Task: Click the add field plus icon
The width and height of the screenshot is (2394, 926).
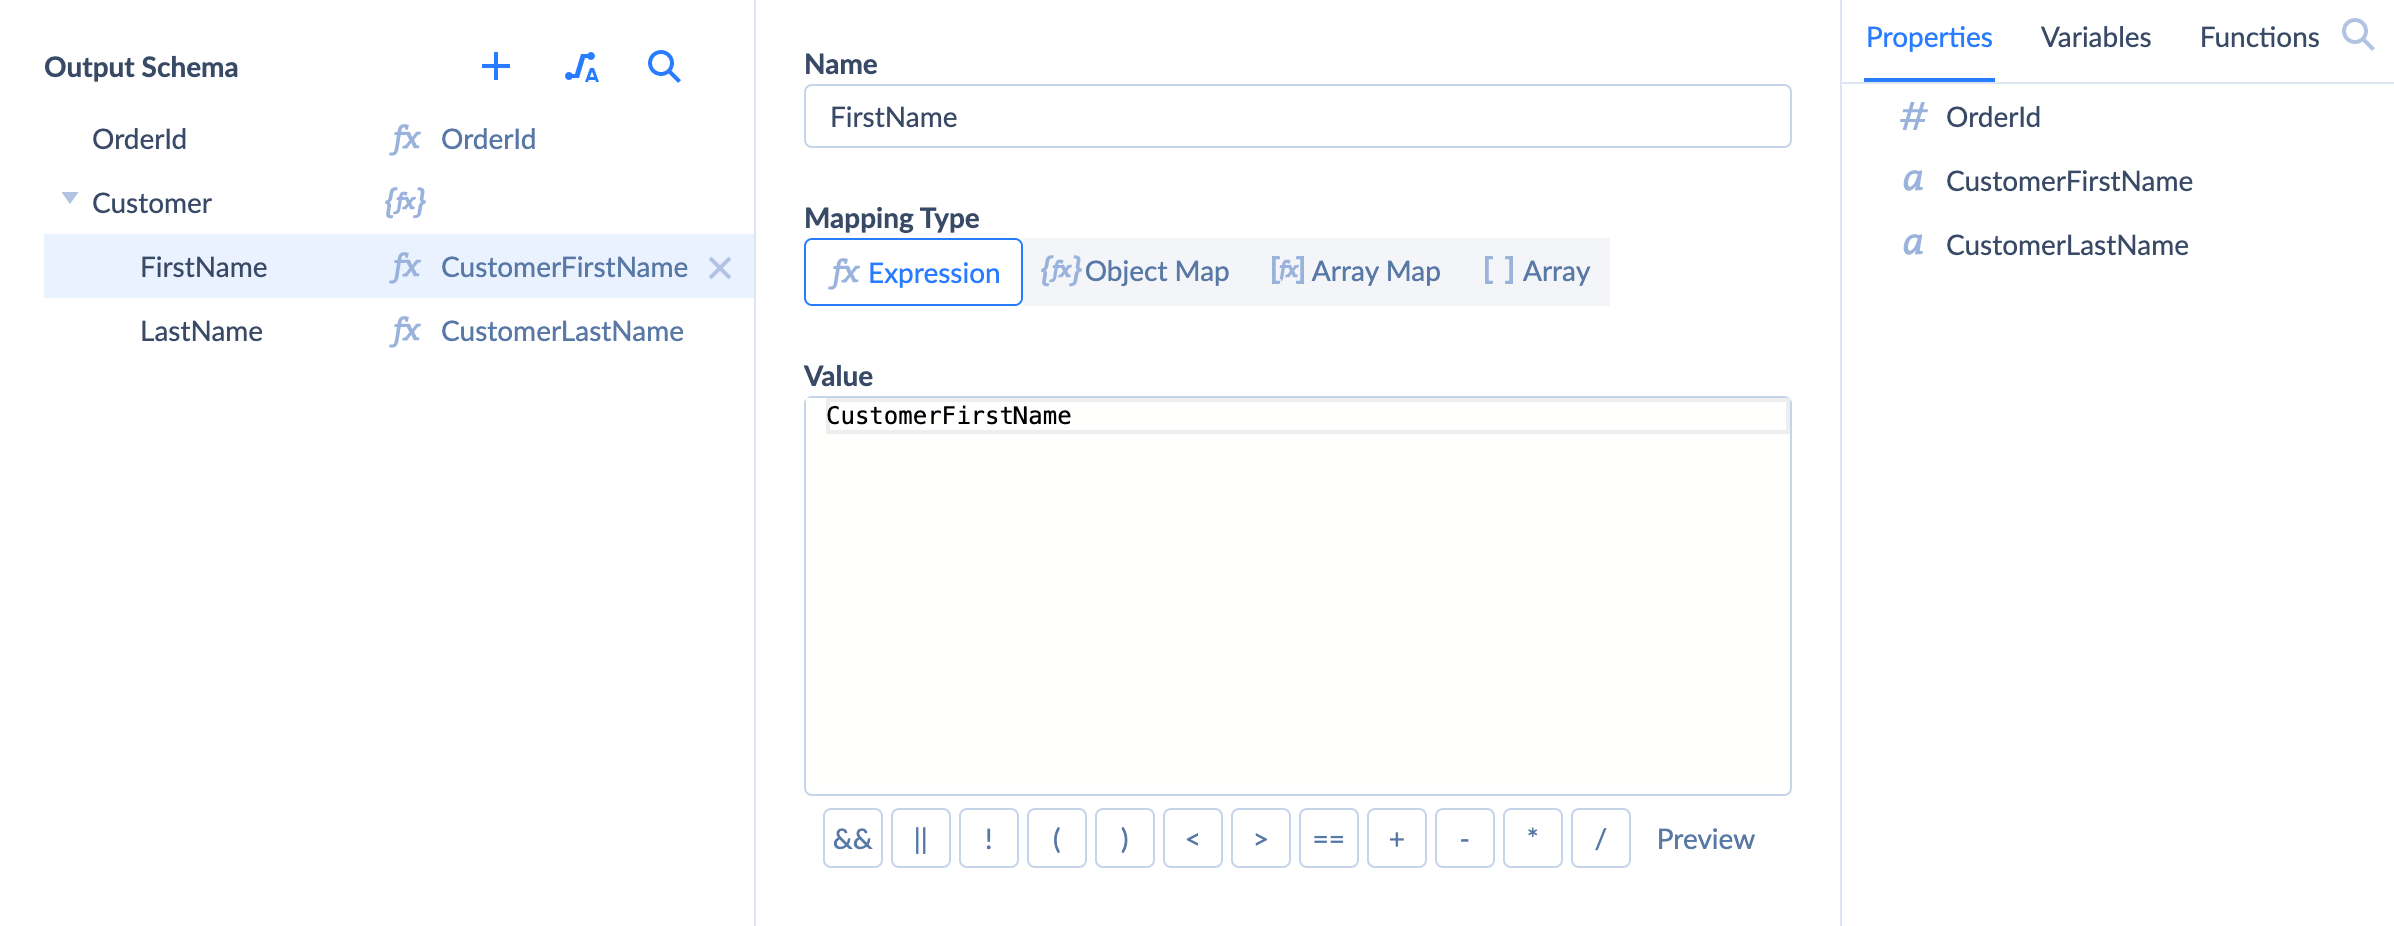Action: 496,66
